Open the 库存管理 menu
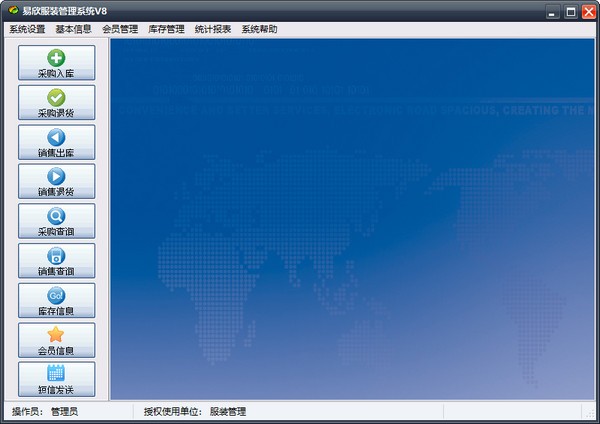 (x=166, y=29)
